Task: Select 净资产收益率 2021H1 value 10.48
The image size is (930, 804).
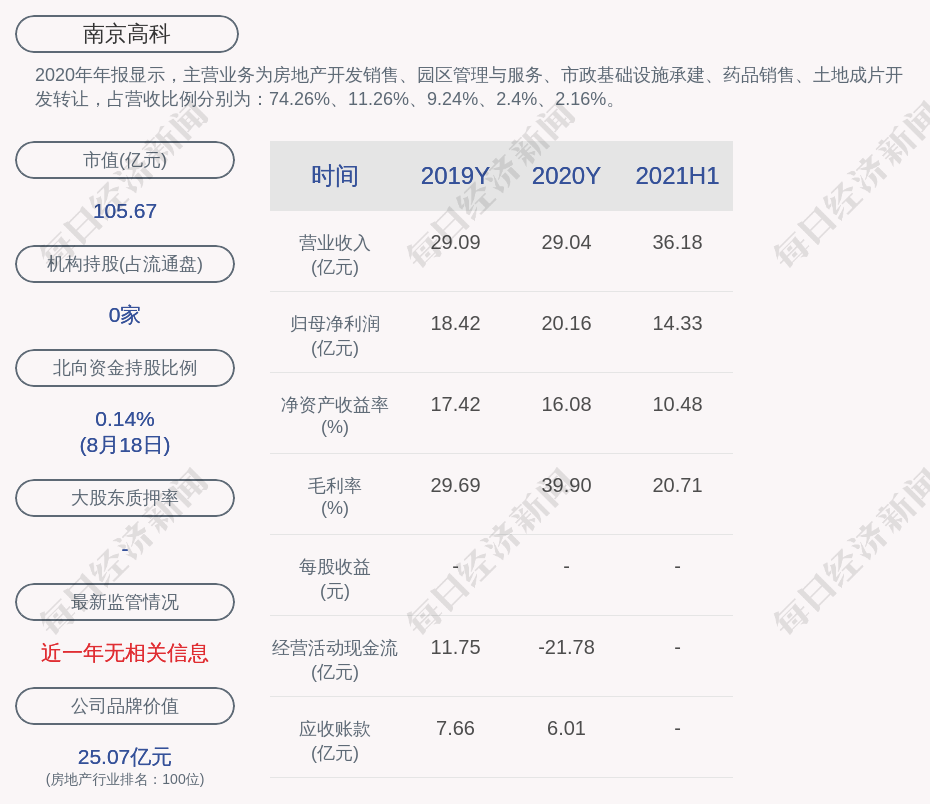Action: [677, 404]
